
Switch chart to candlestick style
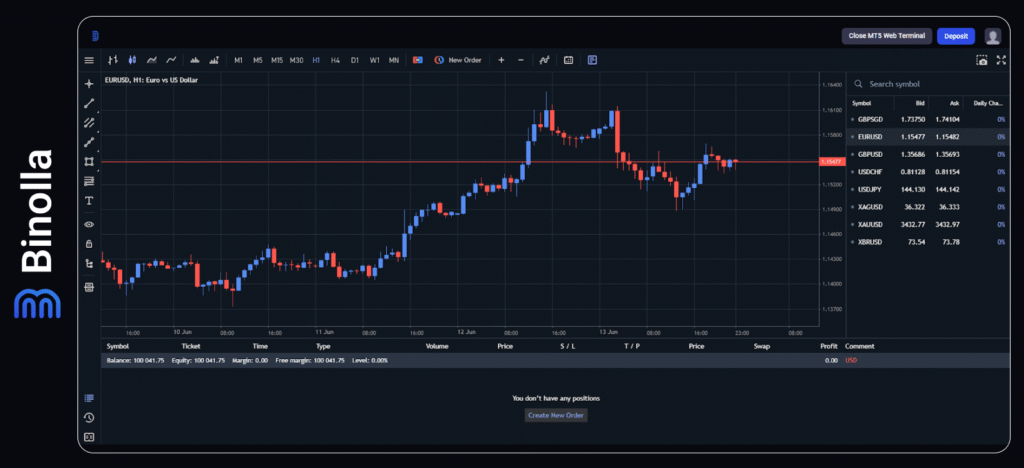pos(131,60)
